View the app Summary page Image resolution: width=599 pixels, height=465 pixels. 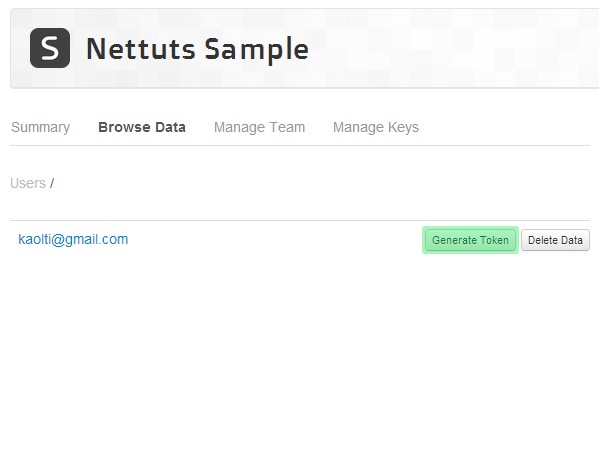[40, 127]
